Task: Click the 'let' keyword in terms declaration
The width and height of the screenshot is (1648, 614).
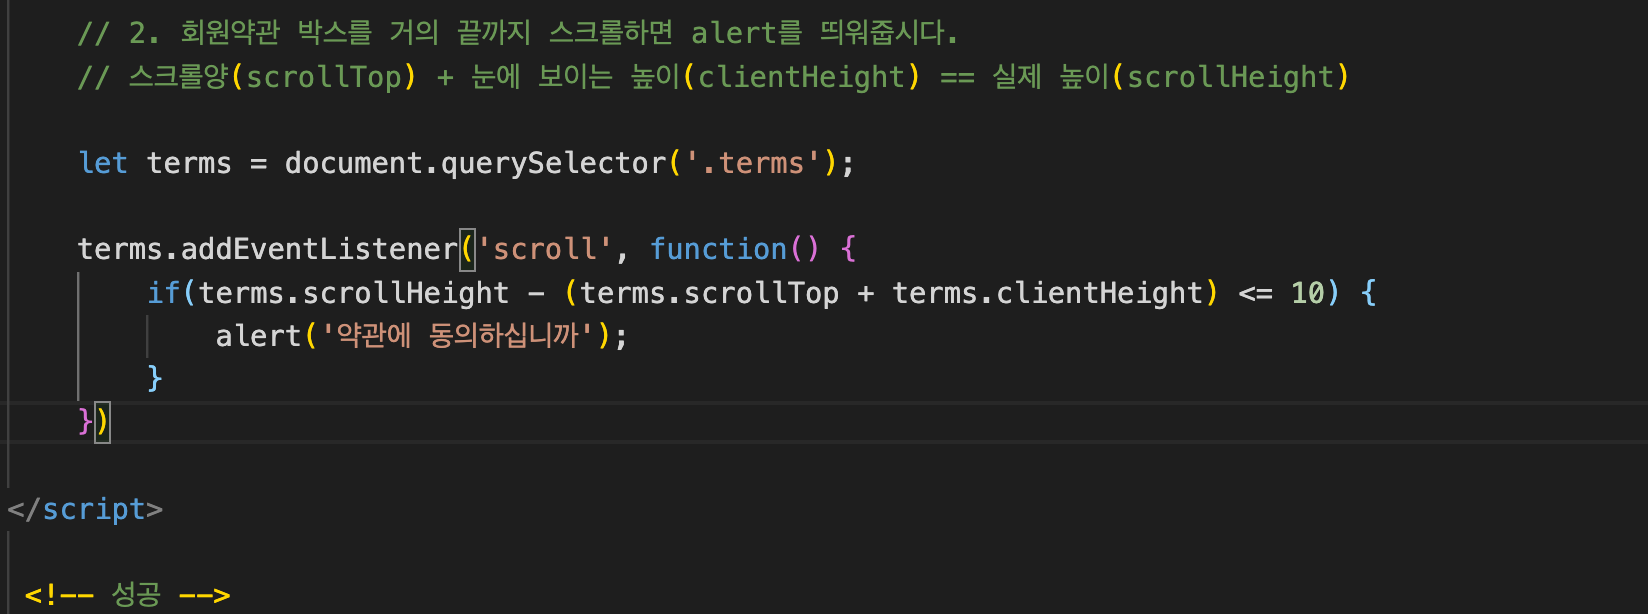Action: tap(103, 163)
